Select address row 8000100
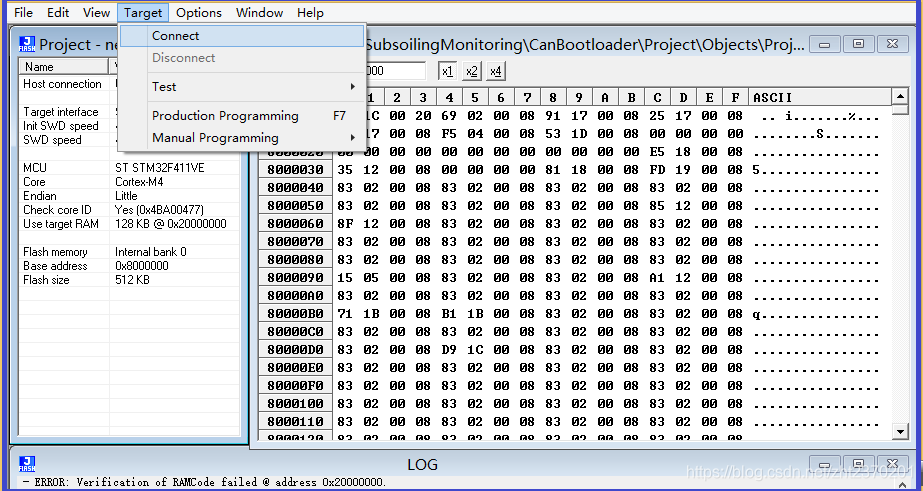923x491 pixels. point(296,404)
